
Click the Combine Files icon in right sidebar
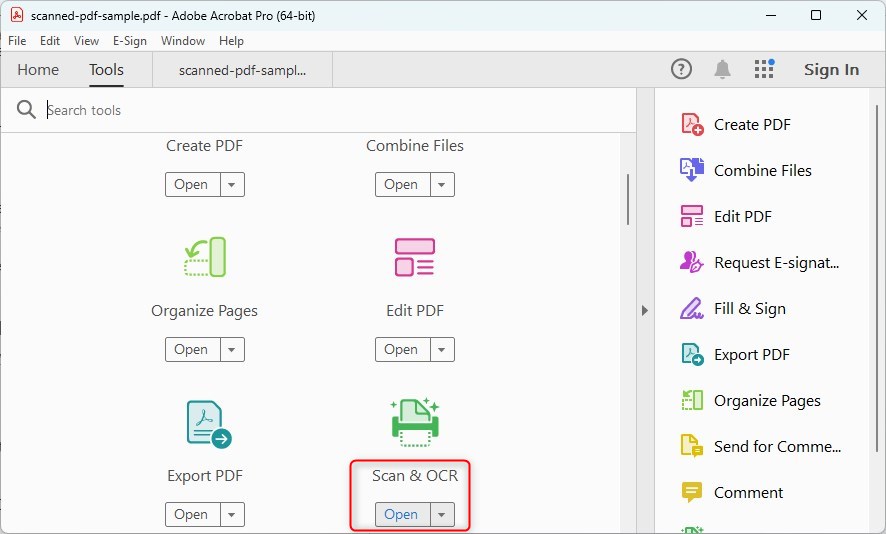pos(692,170)
